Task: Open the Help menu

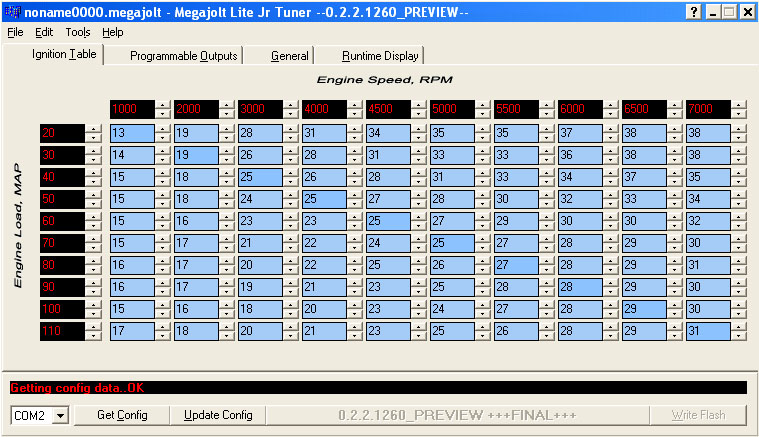Action: pyautogui.click(x=113, y=32)
